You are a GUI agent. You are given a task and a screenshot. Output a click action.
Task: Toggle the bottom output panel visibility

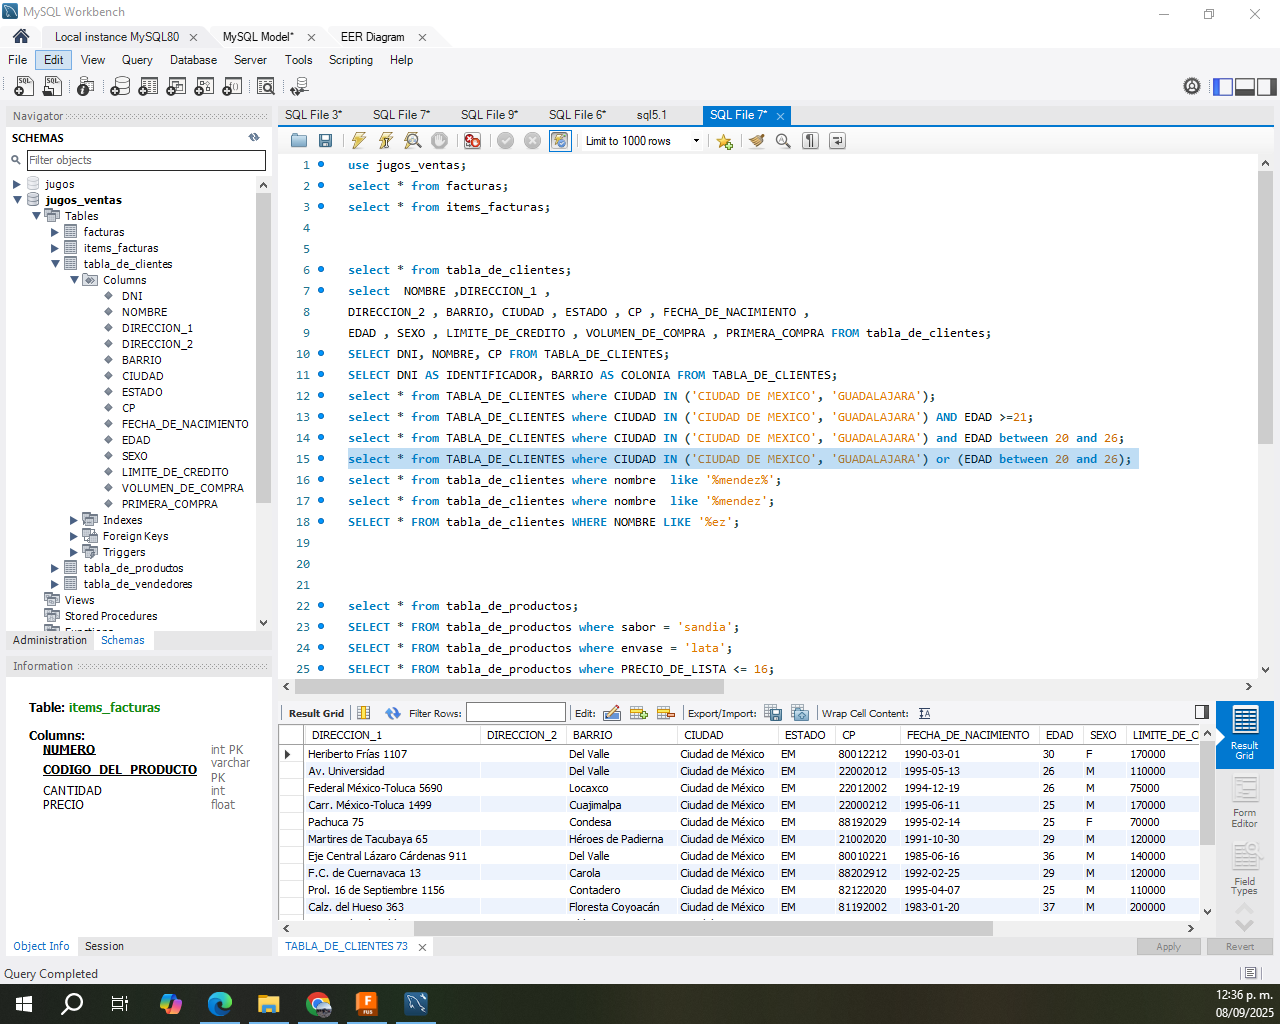tap(1245, 87)
